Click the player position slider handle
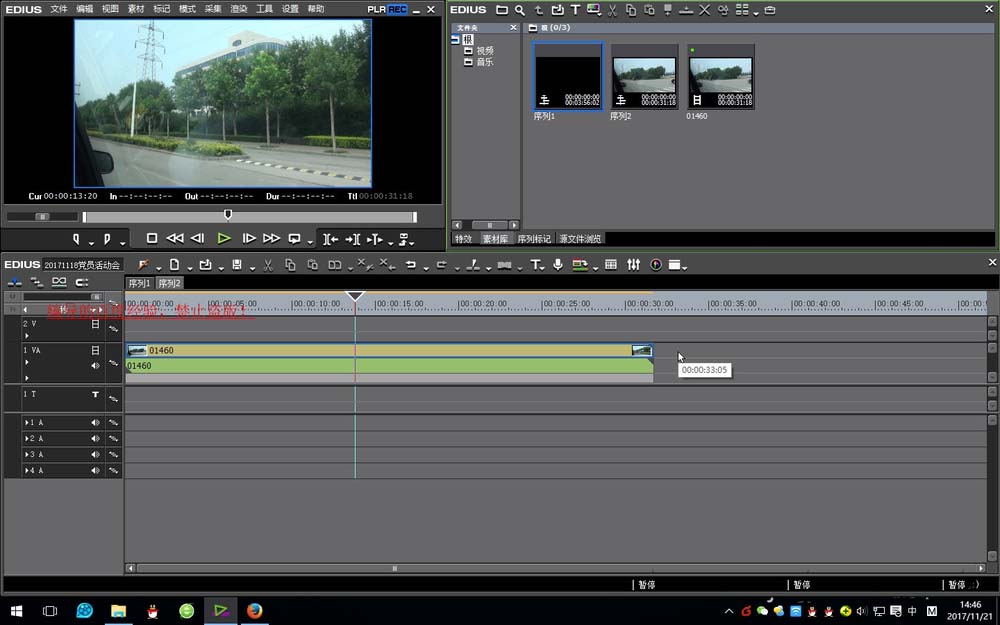Screen dimensions: 1000x625 [x=228, y=214]
